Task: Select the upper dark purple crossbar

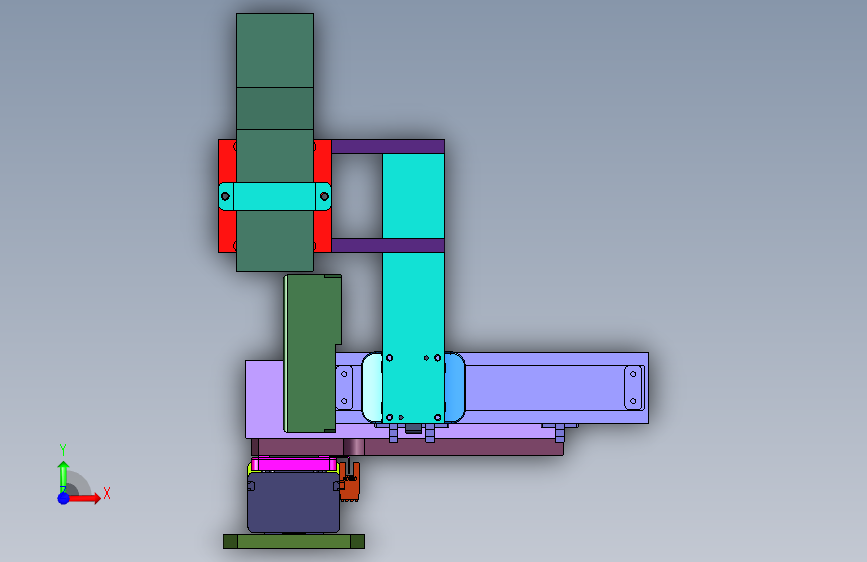Action: pyautogui.click(x=388, y=147)
